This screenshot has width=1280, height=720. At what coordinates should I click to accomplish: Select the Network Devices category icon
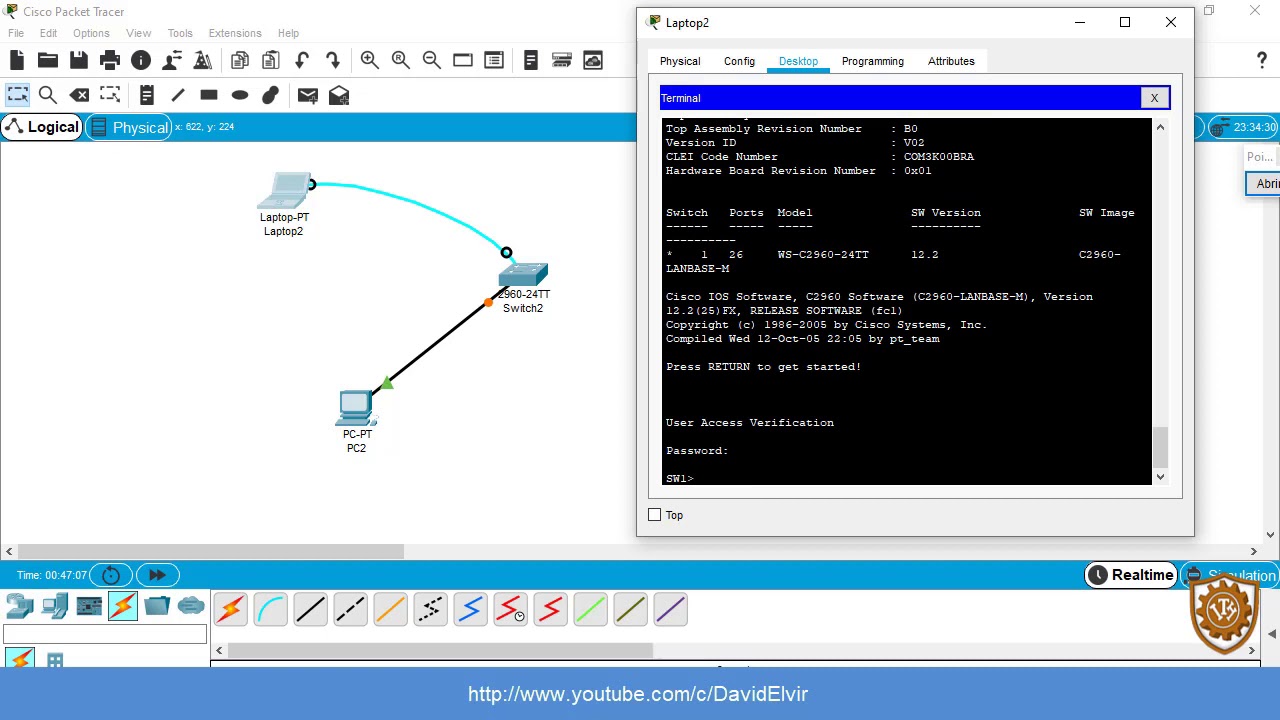(20, 606)
